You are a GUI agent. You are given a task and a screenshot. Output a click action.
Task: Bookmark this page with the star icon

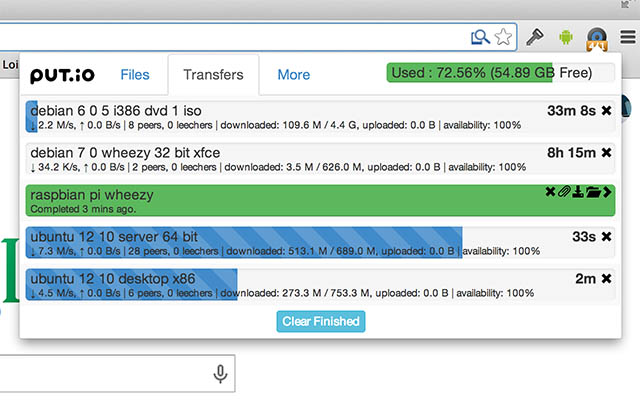tap(503, 37)
